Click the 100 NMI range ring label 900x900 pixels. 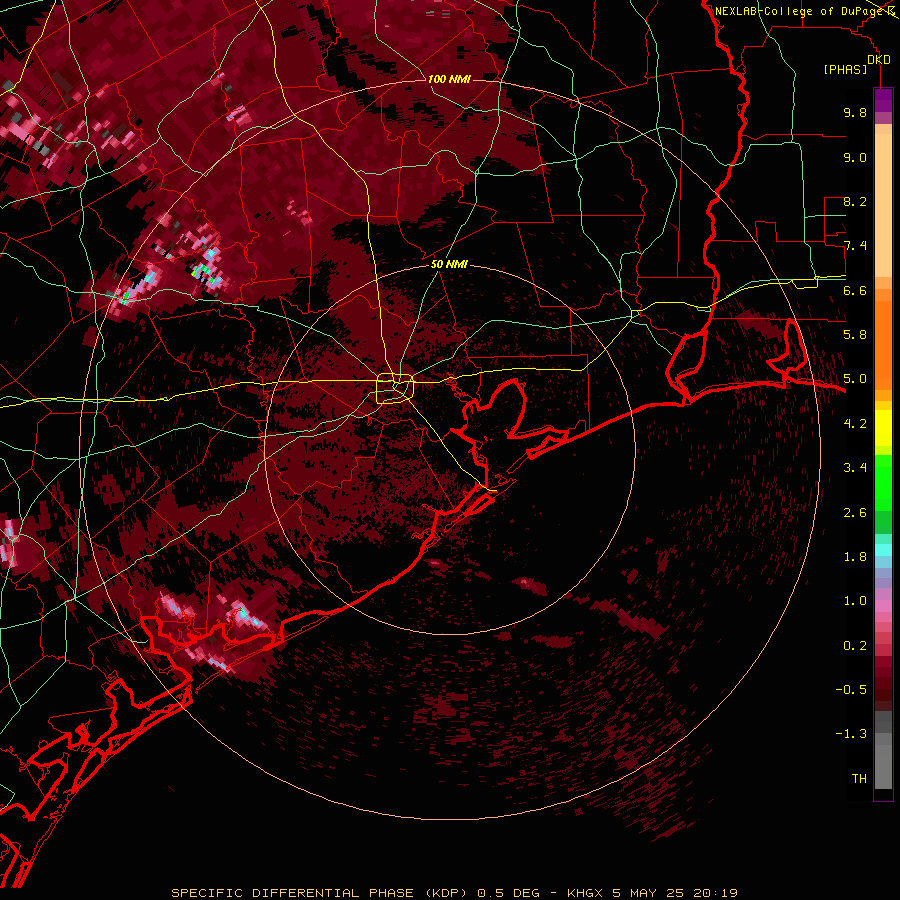click(449, 79)
